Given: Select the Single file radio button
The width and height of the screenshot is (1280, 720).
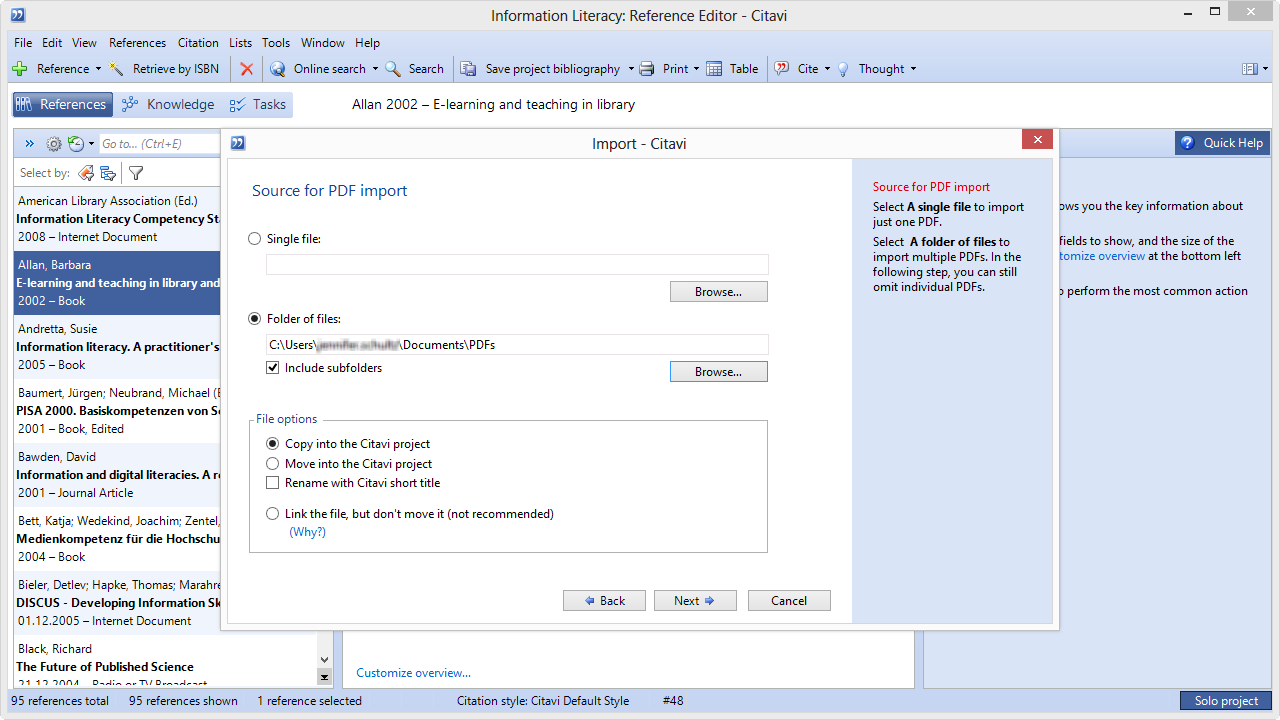Looking at the screenshot, I should point(255,239).
